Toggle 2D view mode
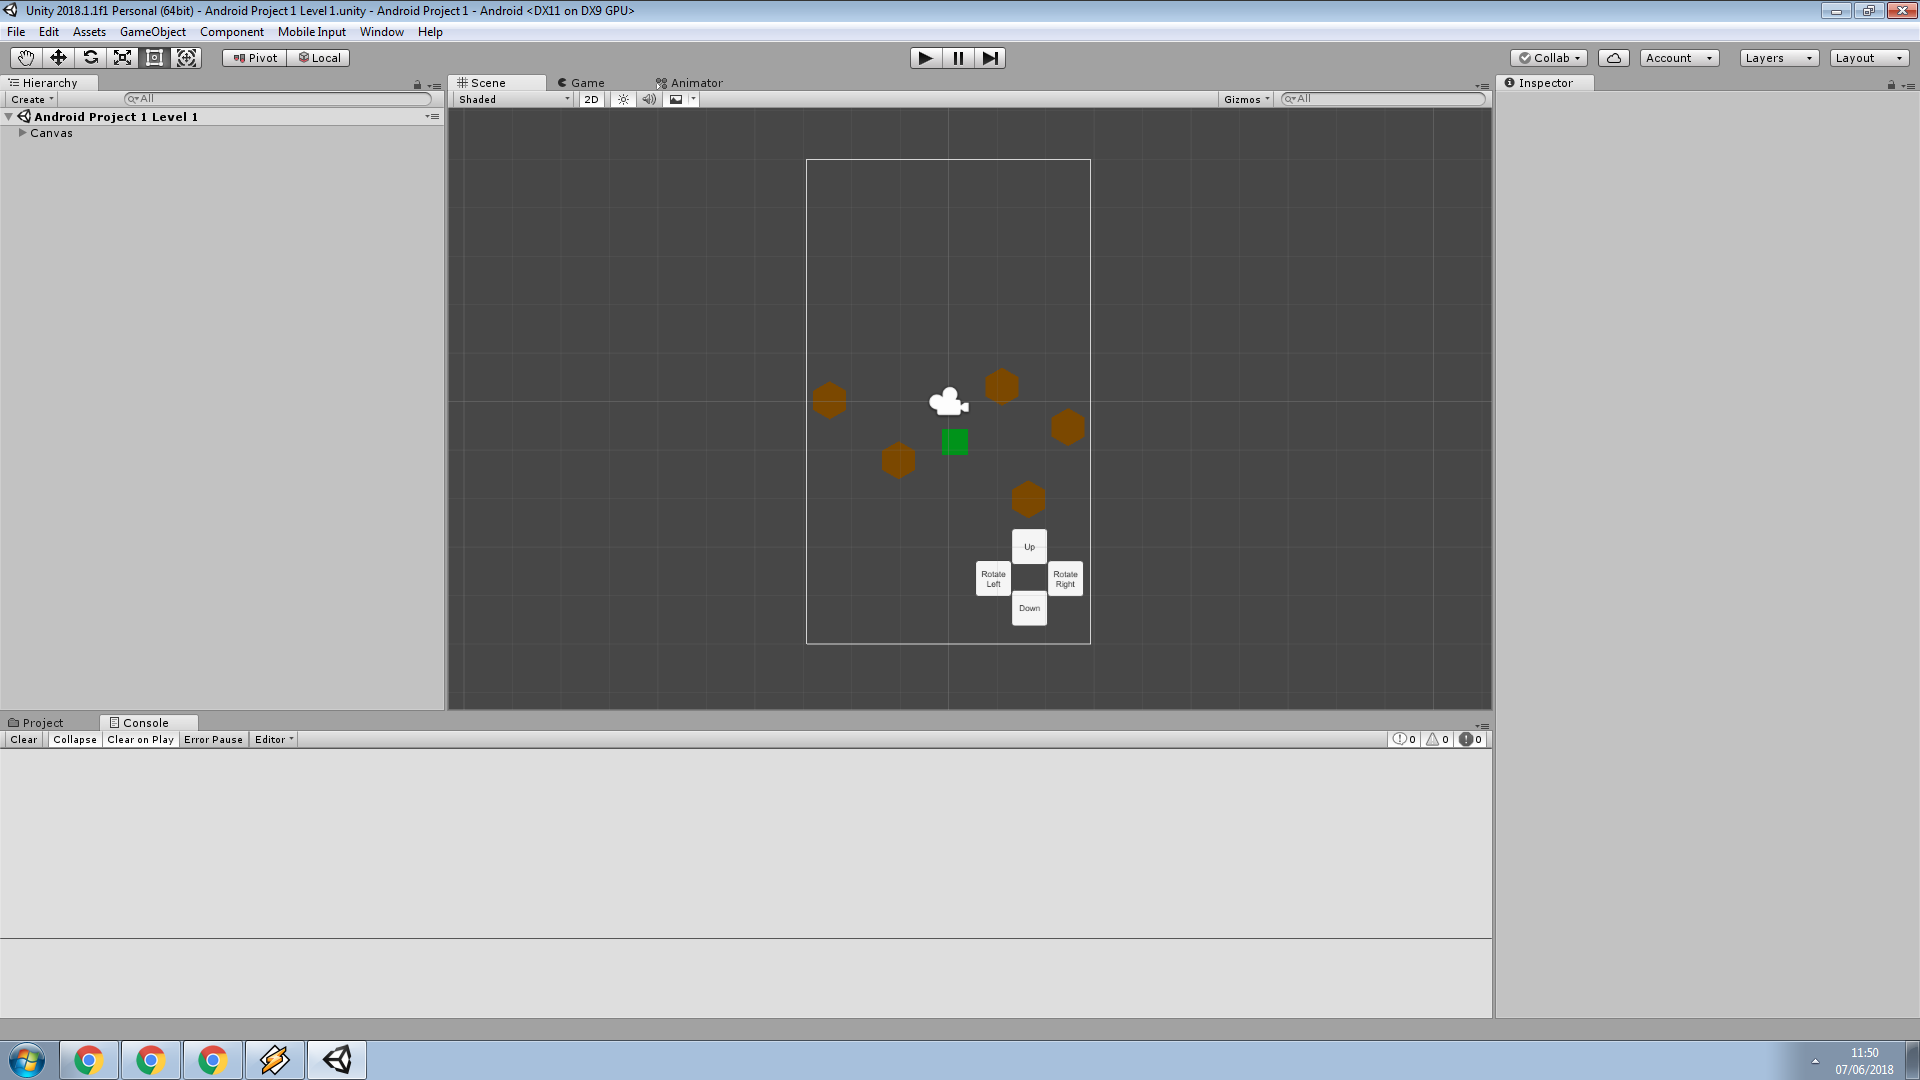The height and width of the screenshot is (1080, 1920). (x=591, y=99)
